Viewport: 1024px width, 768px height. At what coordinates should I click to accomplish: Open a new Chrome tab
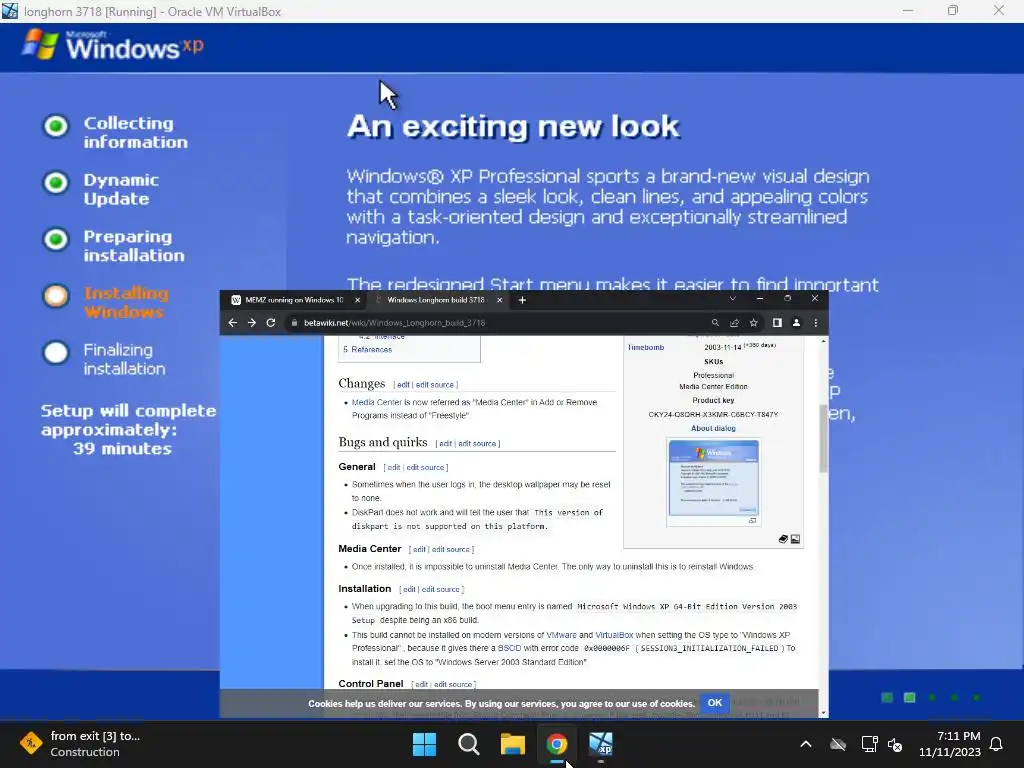(522, 300)
